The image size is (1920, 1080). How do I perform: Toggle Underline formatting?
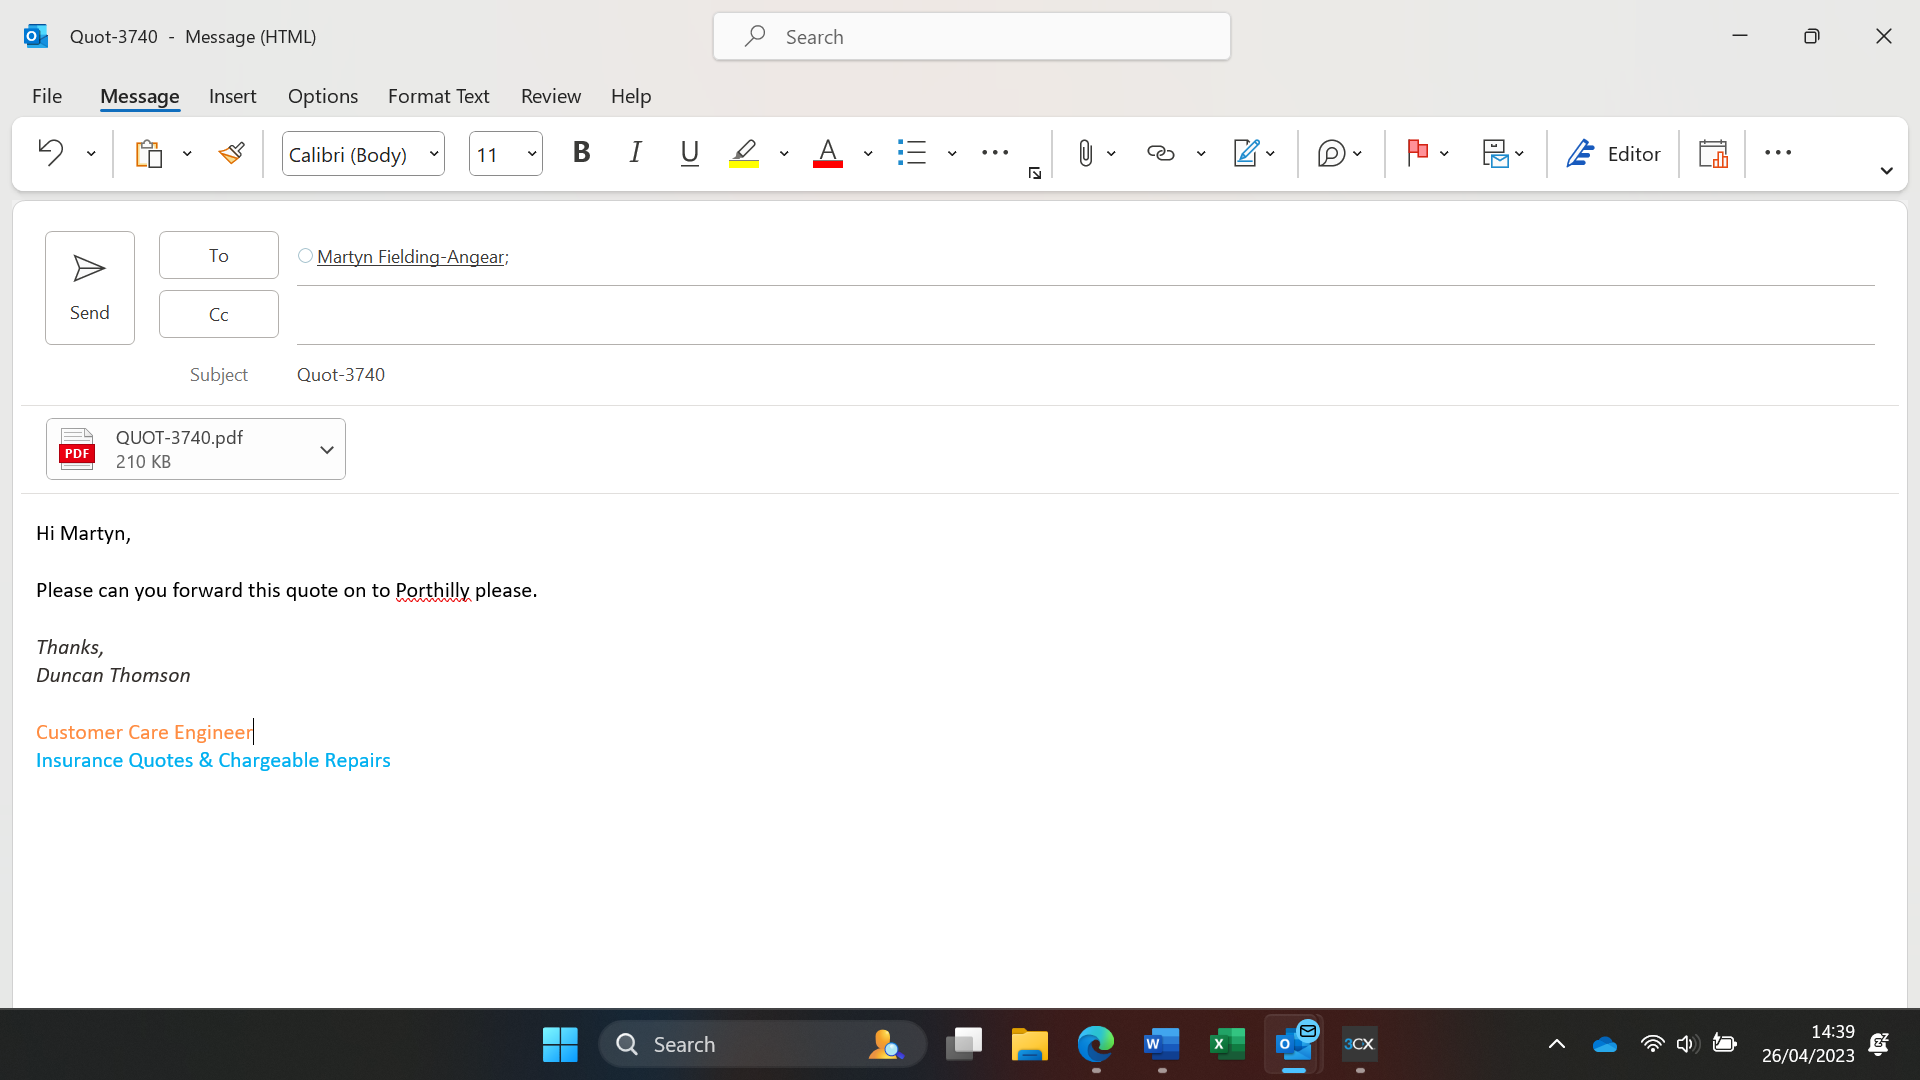click(x=689, y=153)
